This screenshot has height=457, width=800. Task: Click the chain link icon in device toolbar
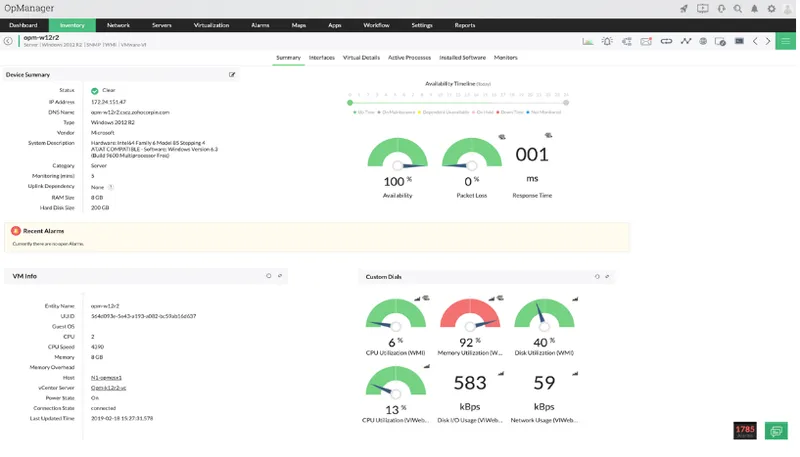666,41
